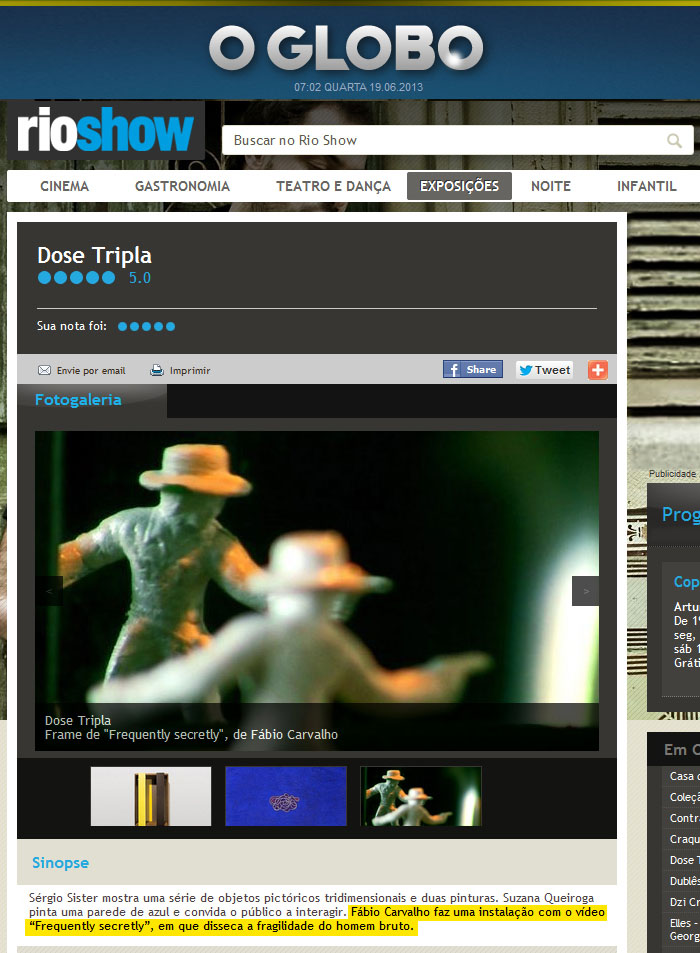Open the yellow sculpture thumbnail
This screenshot has height=953, width=700.
coord(151,796)
